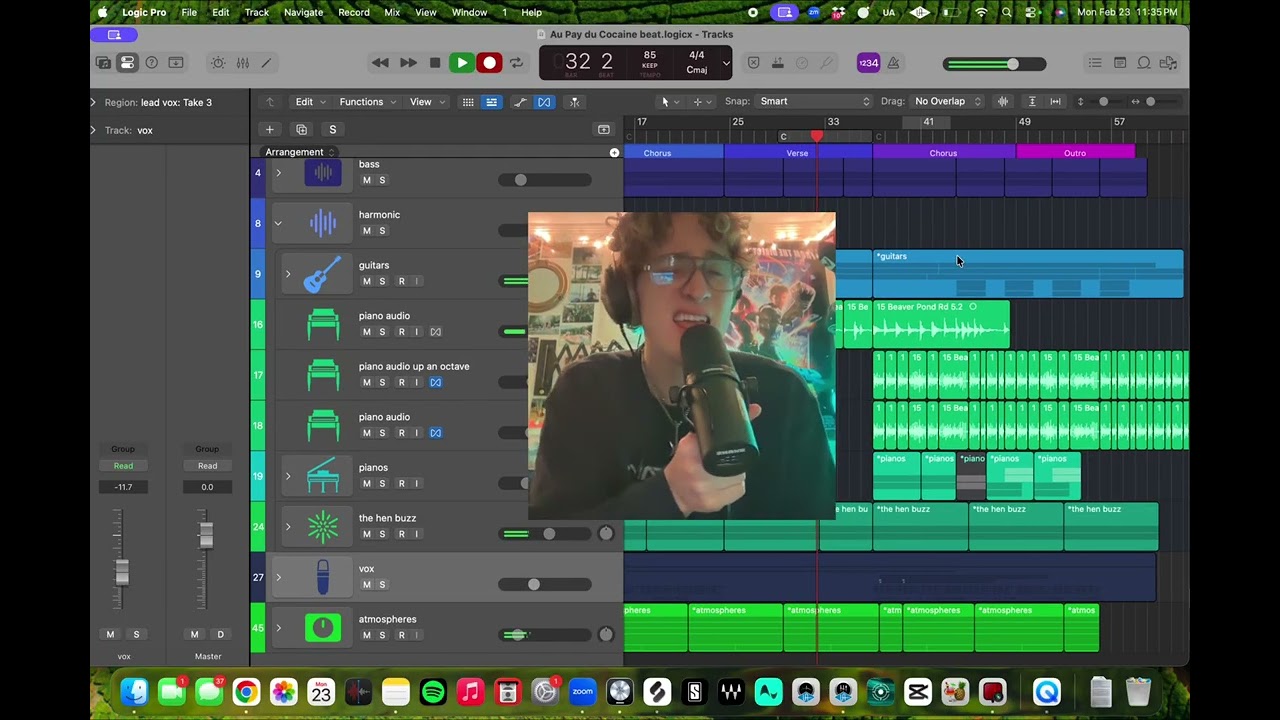The height and width of the screenshot is (720, 1280).
Task: Open the media Browsers panel
Action: 1168,63
